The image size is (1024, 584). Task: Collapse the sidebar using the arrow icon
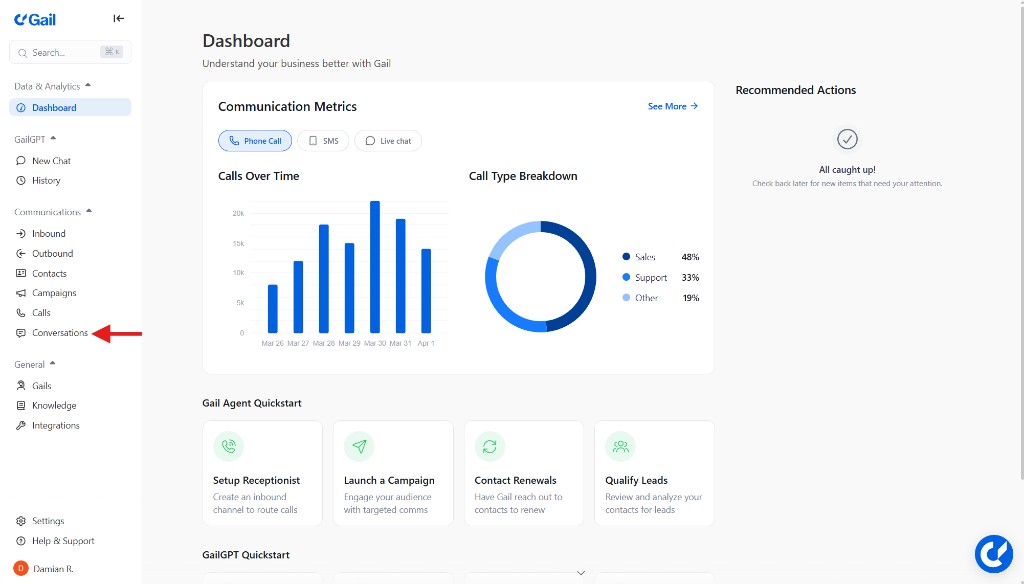(x=119, y=18)
